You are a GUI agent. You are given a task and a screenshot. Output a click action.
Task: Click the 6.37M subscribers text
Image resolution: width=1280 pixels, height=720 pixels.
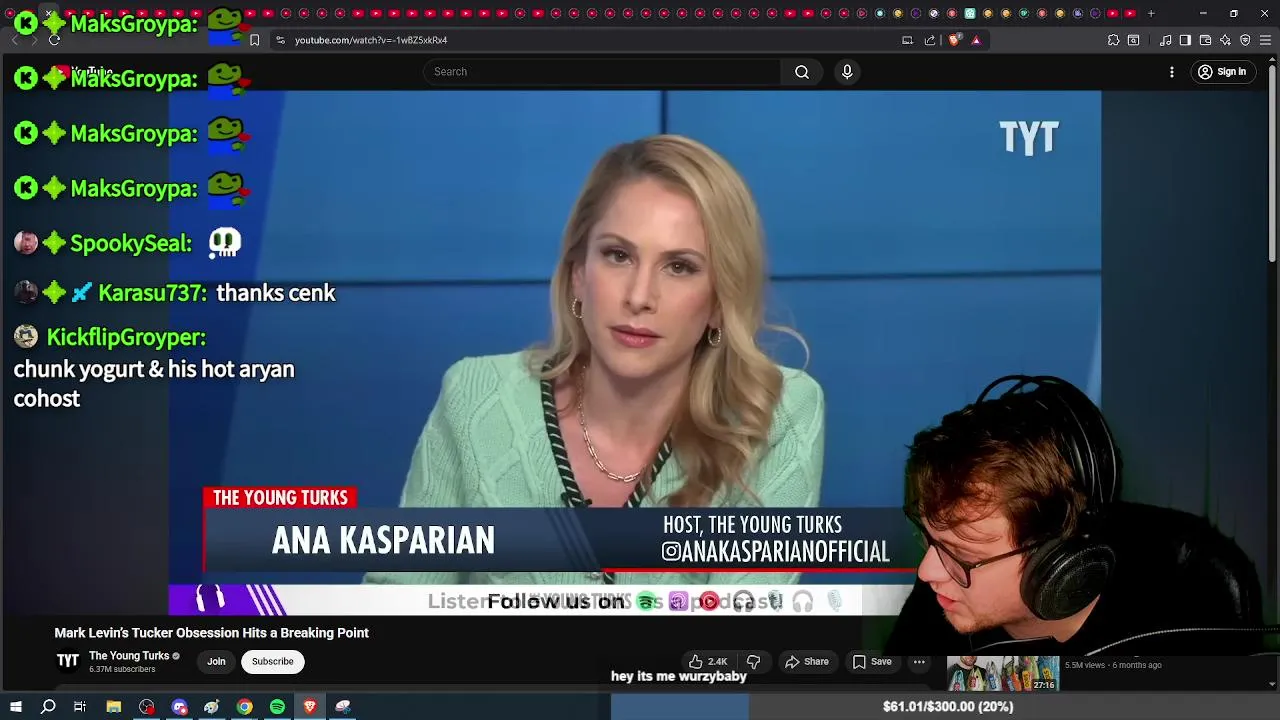(x=122, y=669)
